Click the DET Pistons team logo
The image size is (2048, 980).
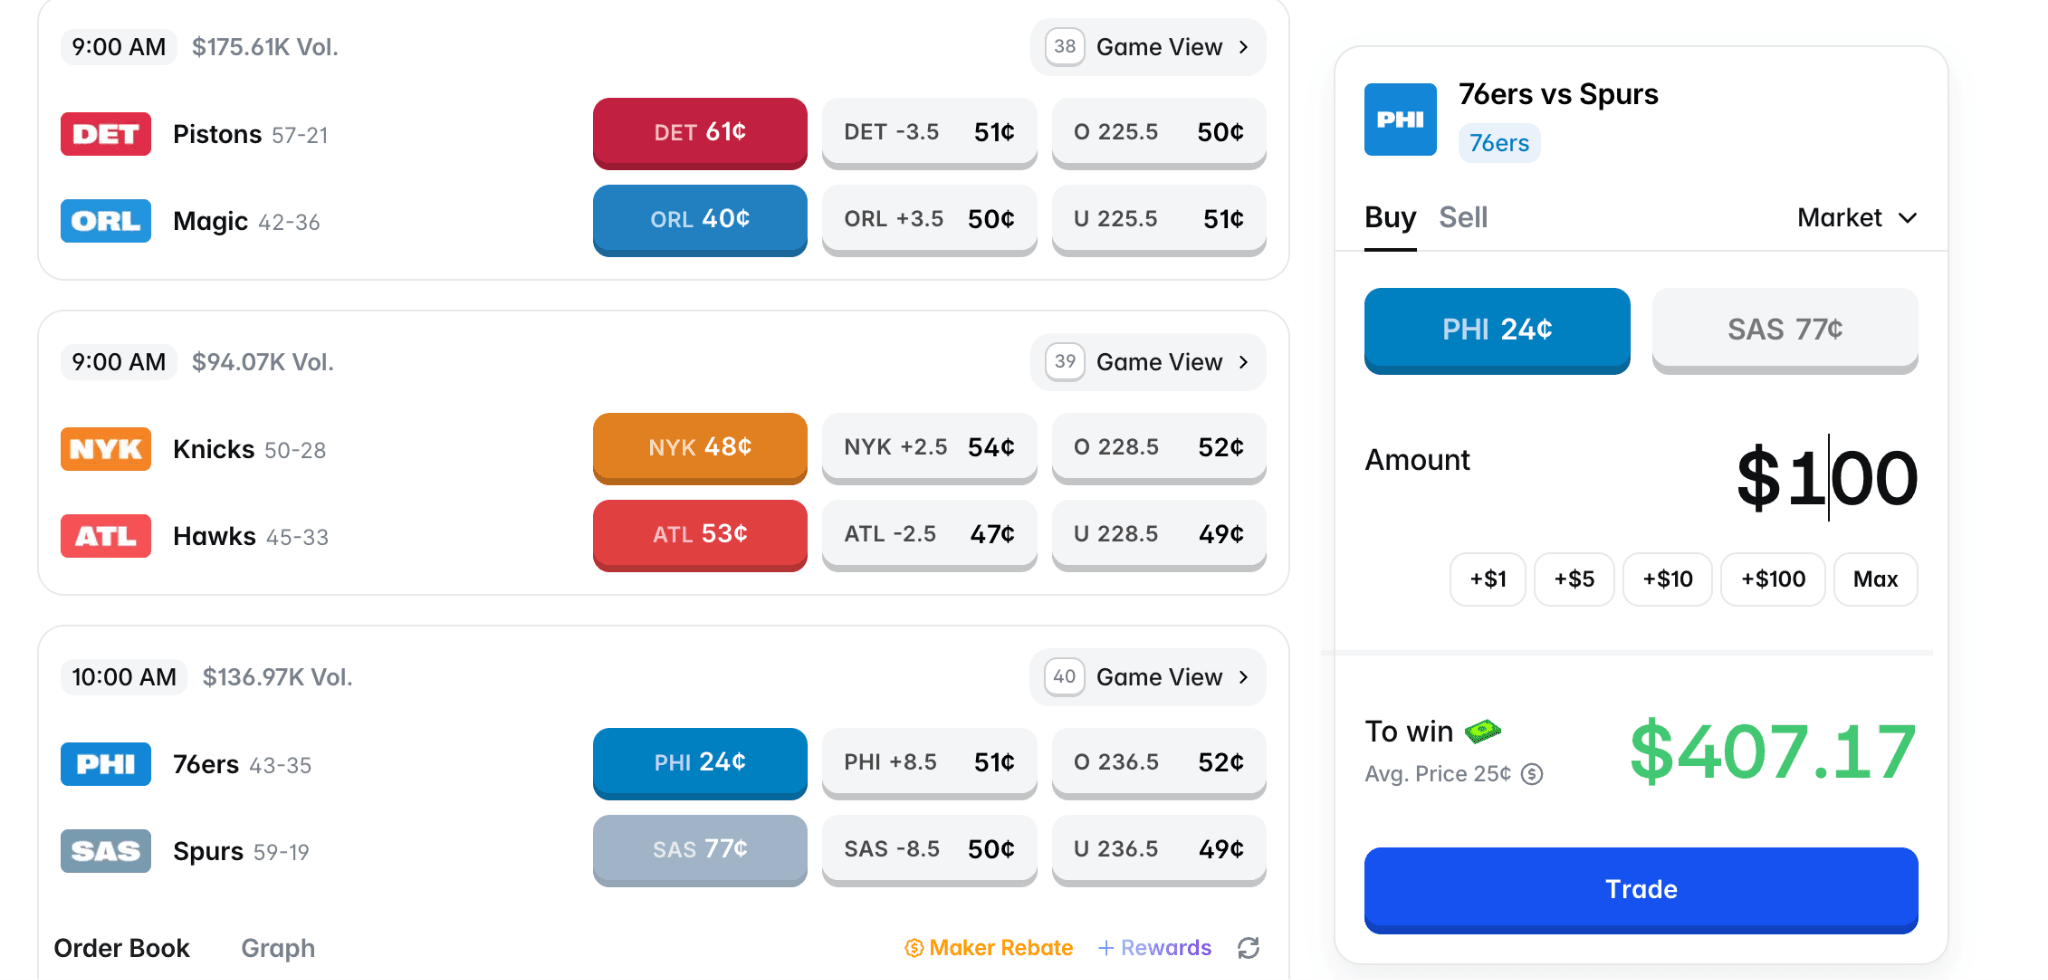click(x=106, y=134)
